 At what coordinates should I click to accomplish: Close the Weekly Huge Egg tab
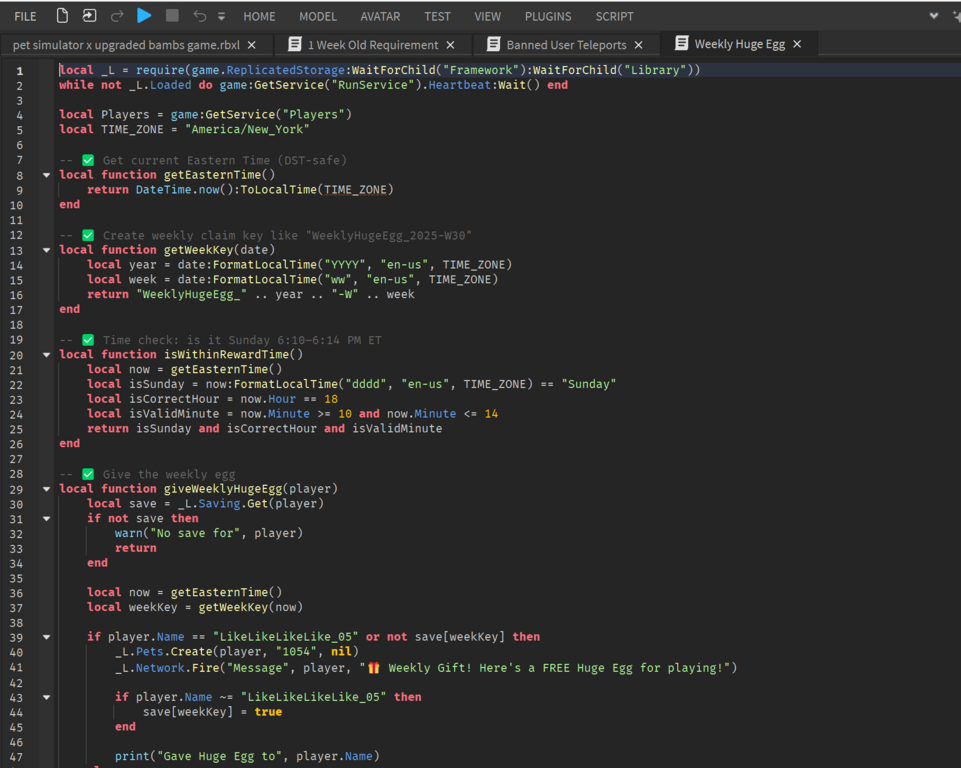click(x=797, y=44)
